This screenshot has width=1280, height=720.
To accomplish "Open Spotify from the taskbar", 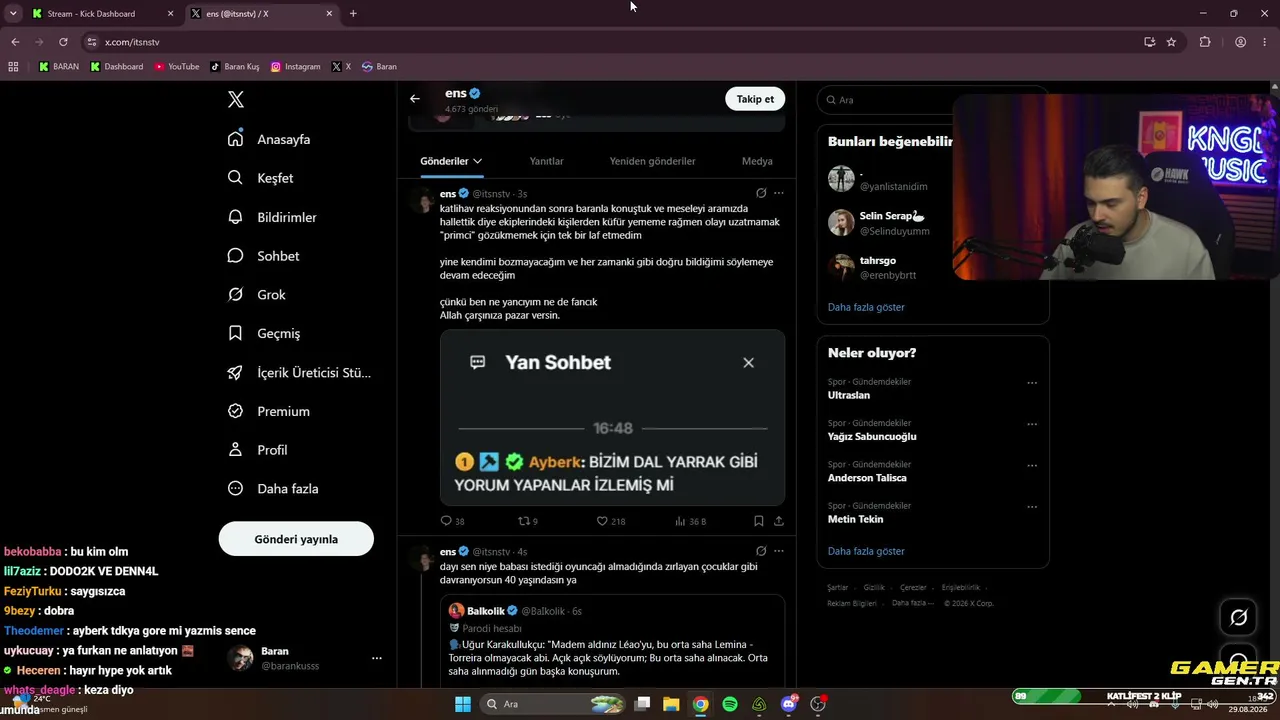I will pos(730,704).
